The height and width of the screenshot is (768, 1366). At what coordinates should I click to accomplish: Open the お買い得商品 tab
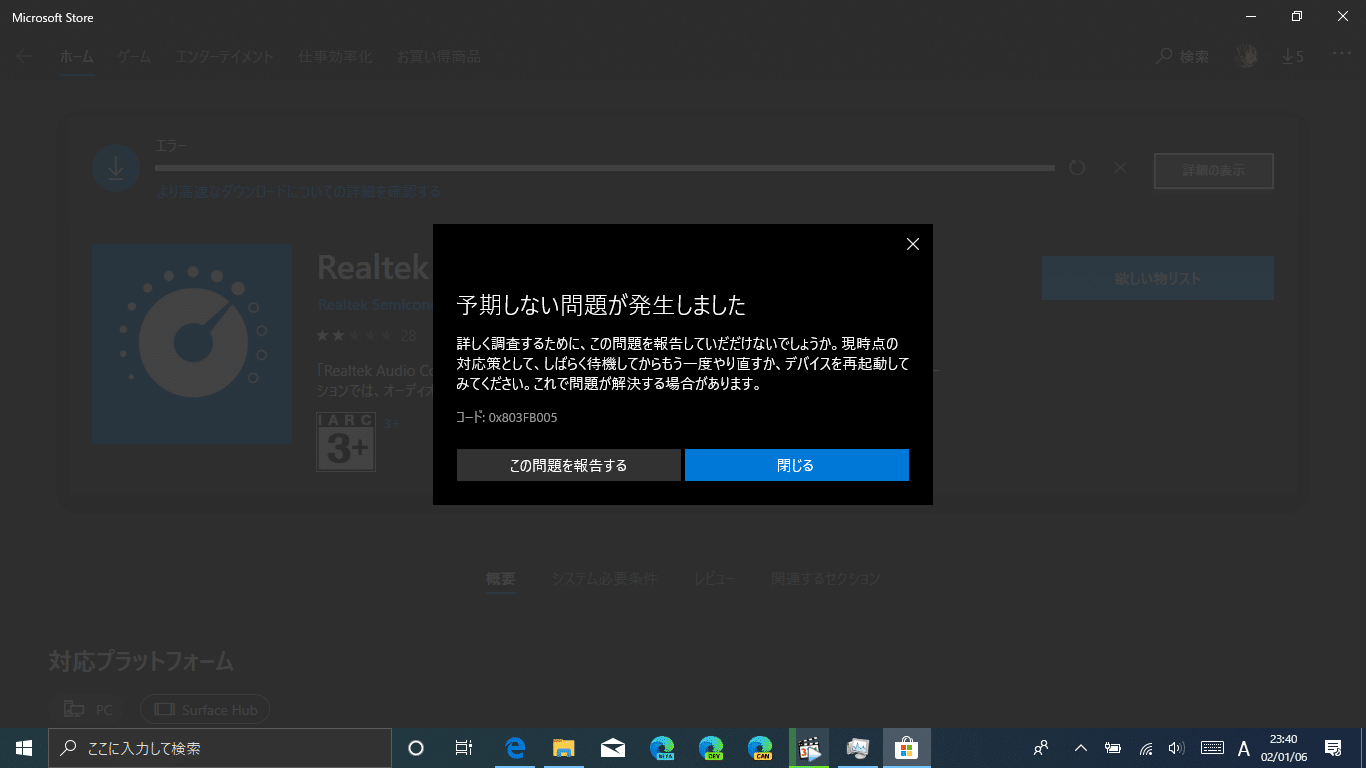[438, 57]
